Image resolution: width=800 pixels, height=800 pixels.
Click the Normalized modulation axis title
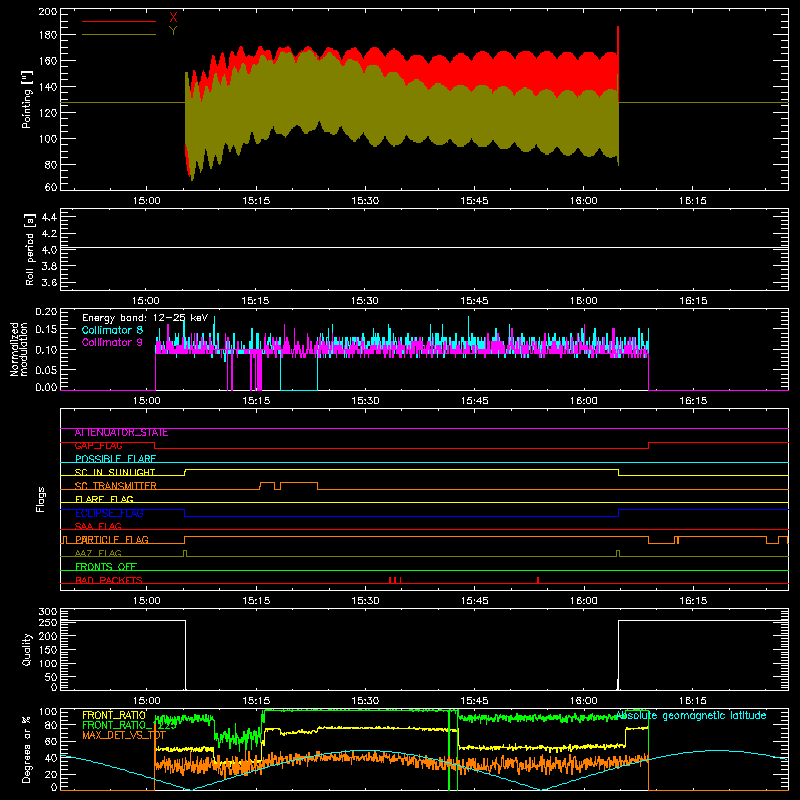19,349
